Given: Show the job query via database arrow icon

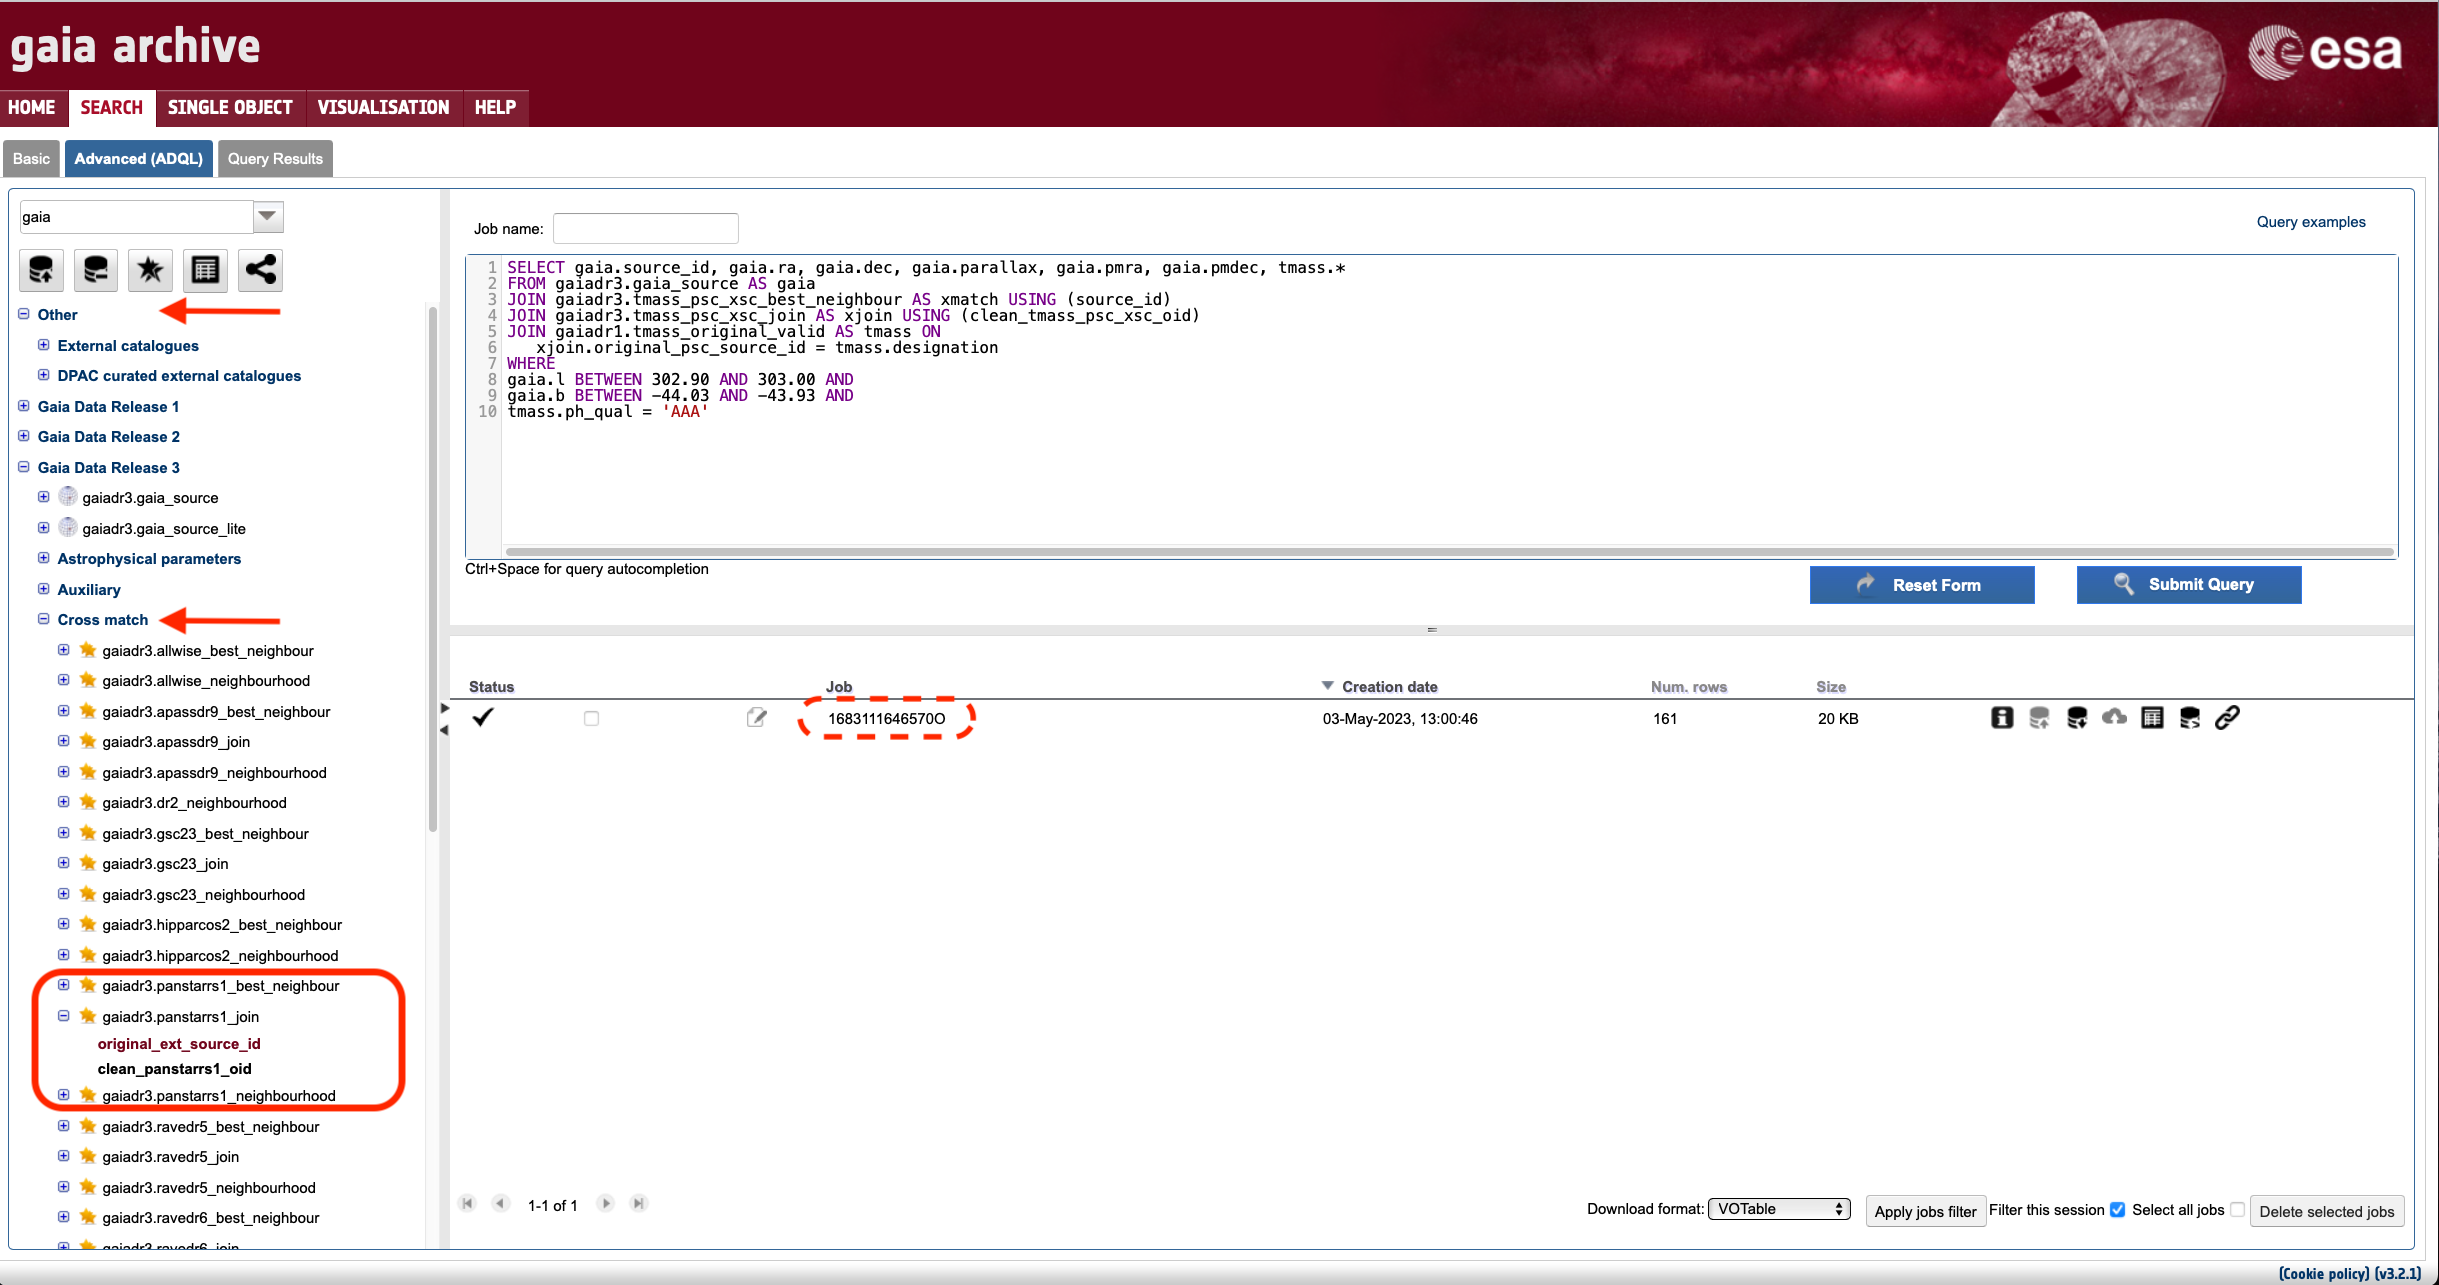Looking at the screenshot, I should click(2189, 717).
